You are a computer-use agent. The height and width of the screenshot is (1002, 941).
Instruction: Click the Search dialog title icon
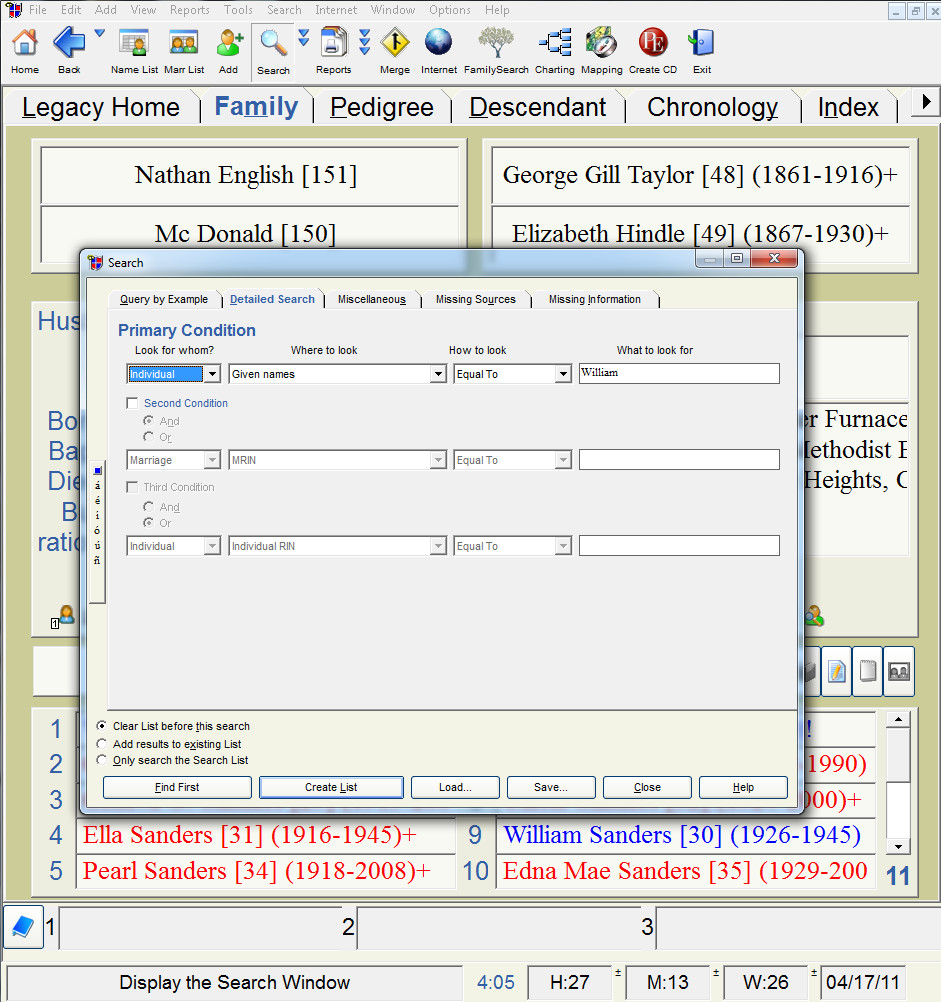[95, 263]
